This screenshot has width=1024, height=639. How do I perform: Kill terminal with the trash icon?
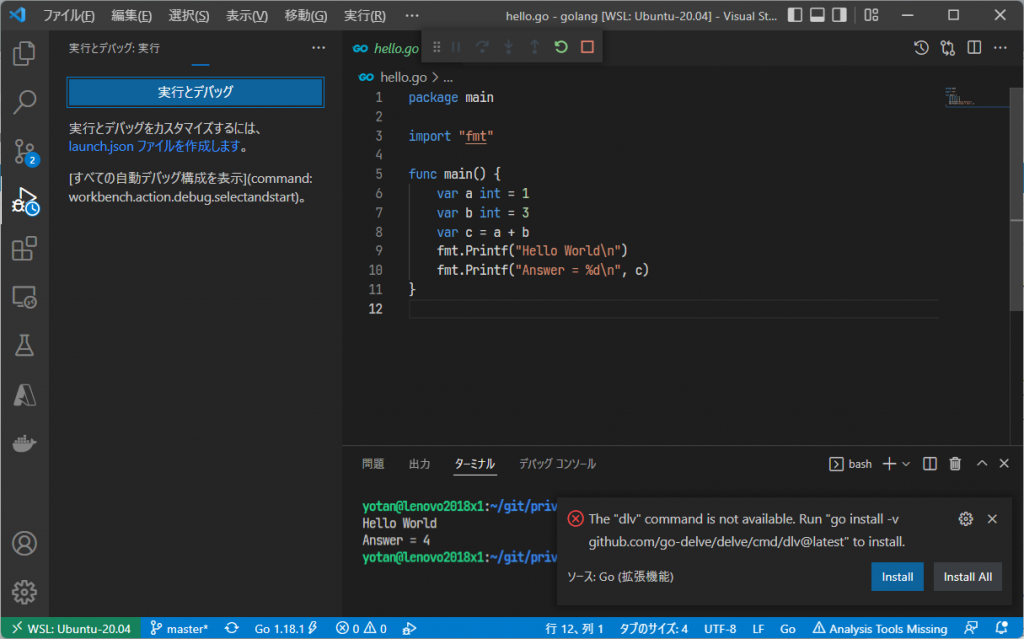955,464
